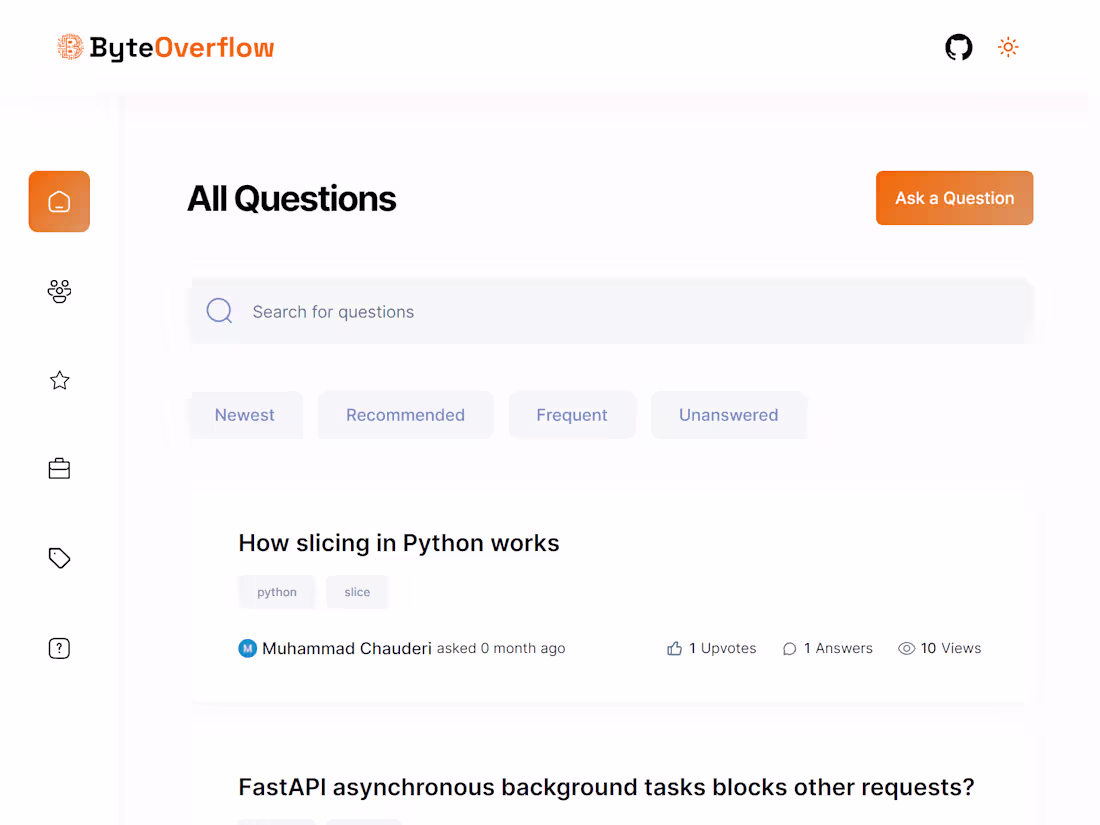Select the python tag
The height and width of the screenshot is (825, 1100).
(x=277, y=591)
